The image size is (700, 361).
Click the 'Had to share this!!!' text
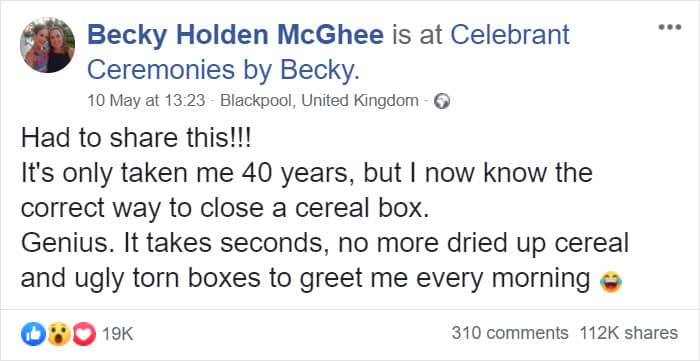pyautogui.click(x=137, y=138)
